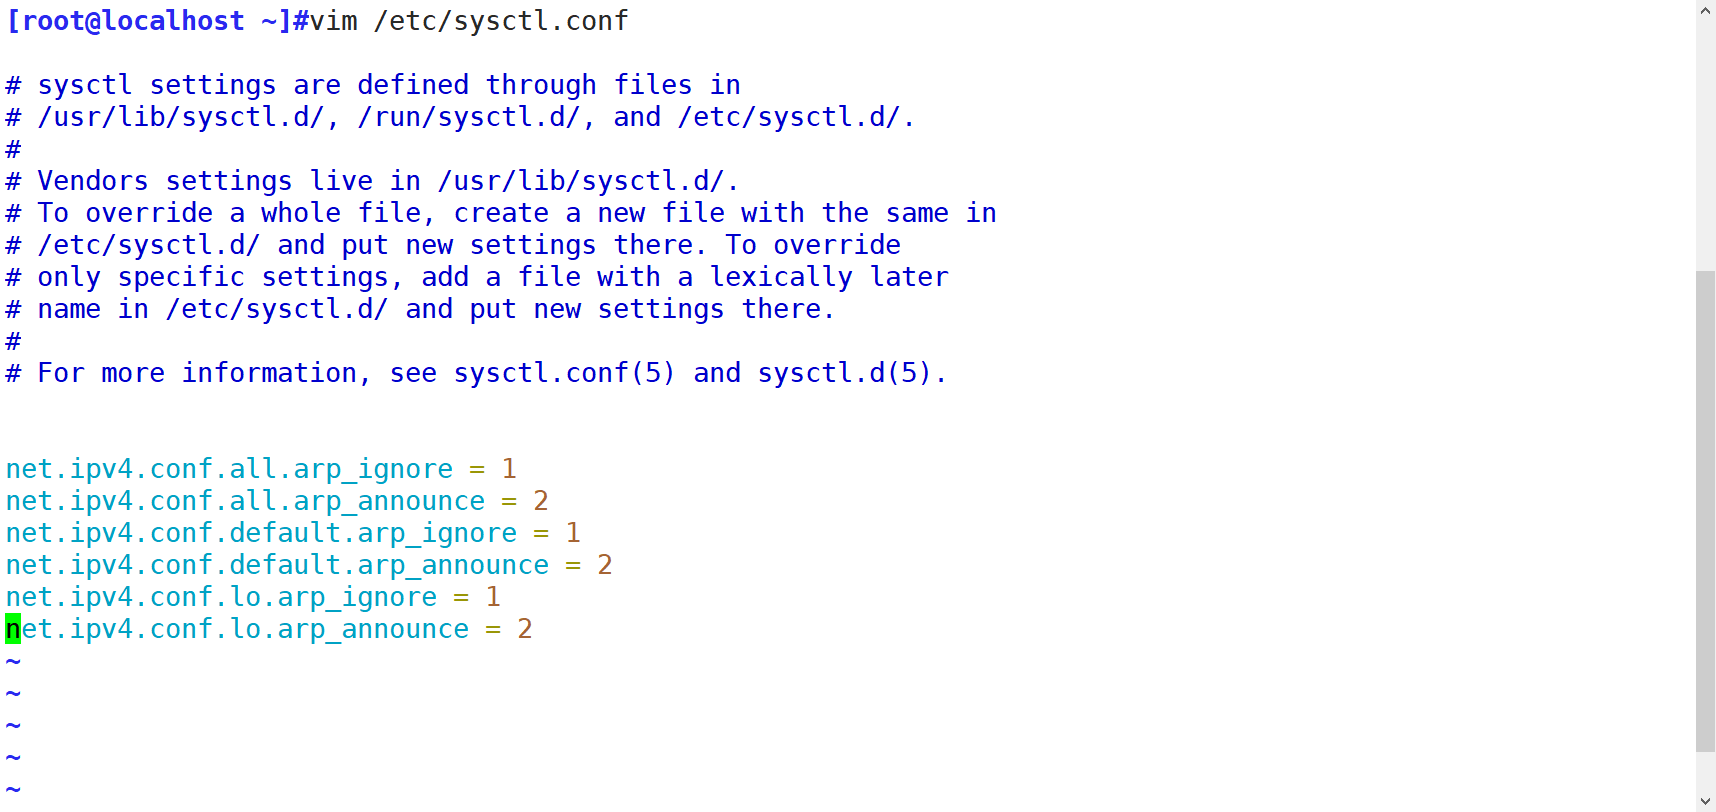Click the value 1 of default.arp_ignore

pyautogui.click(x=573, y=533)
